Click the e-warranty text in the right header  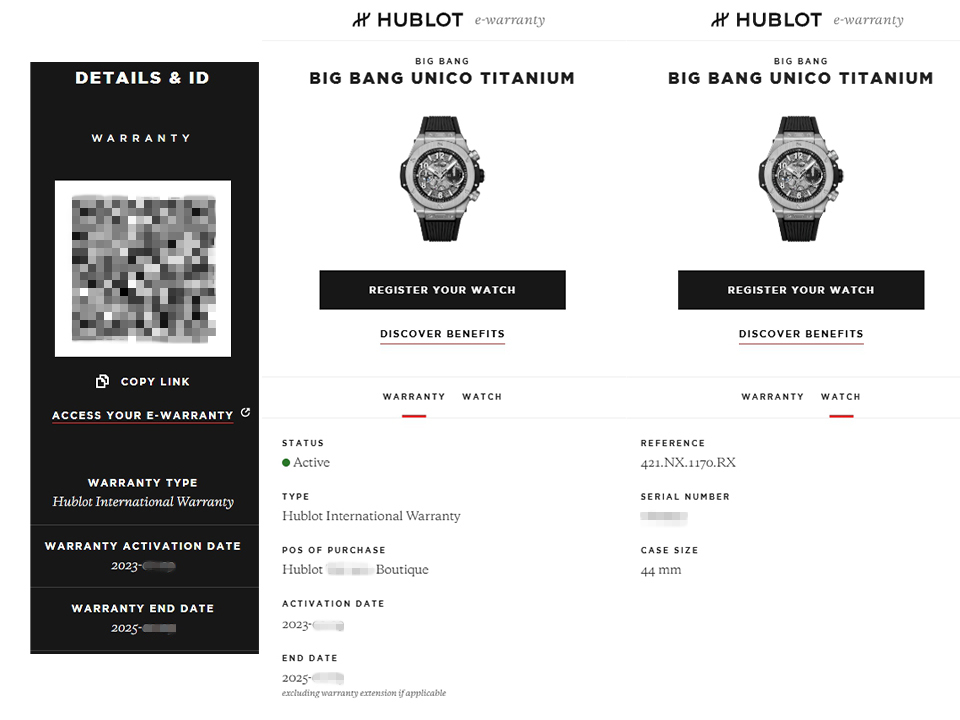[868, 20]
